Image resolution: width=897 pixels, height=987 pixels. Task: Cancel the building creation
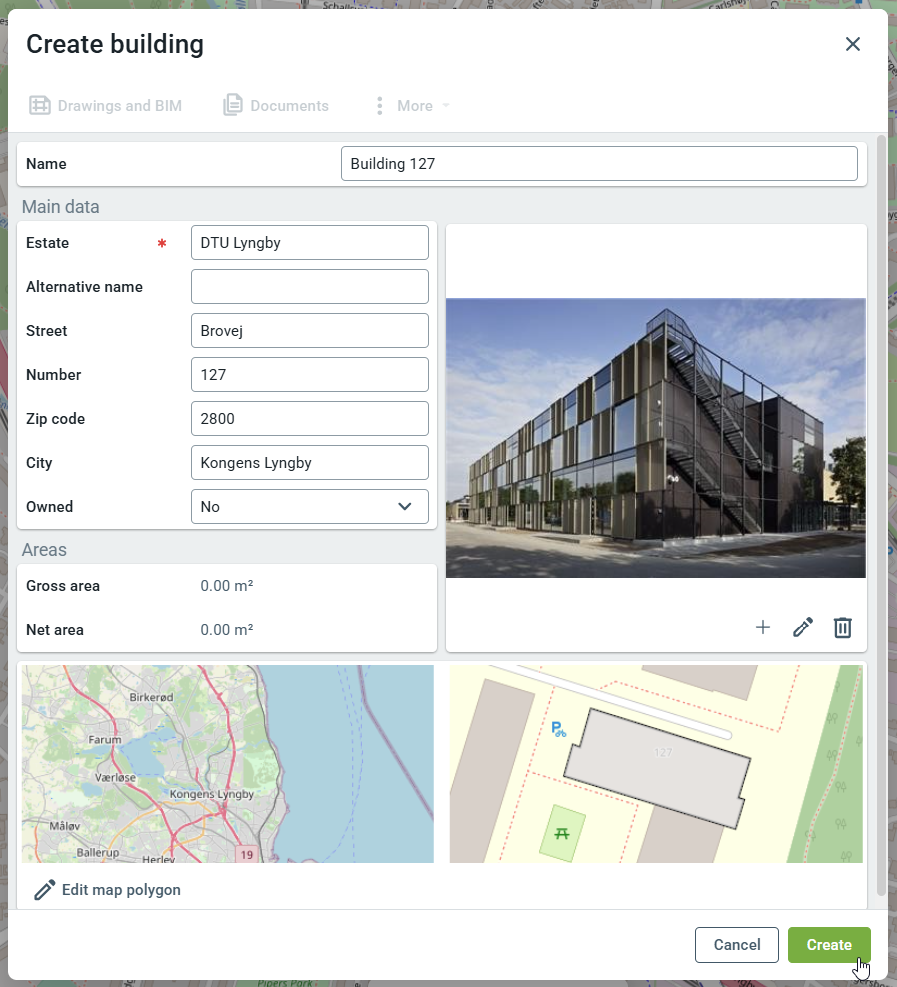[x=737, y=945]
